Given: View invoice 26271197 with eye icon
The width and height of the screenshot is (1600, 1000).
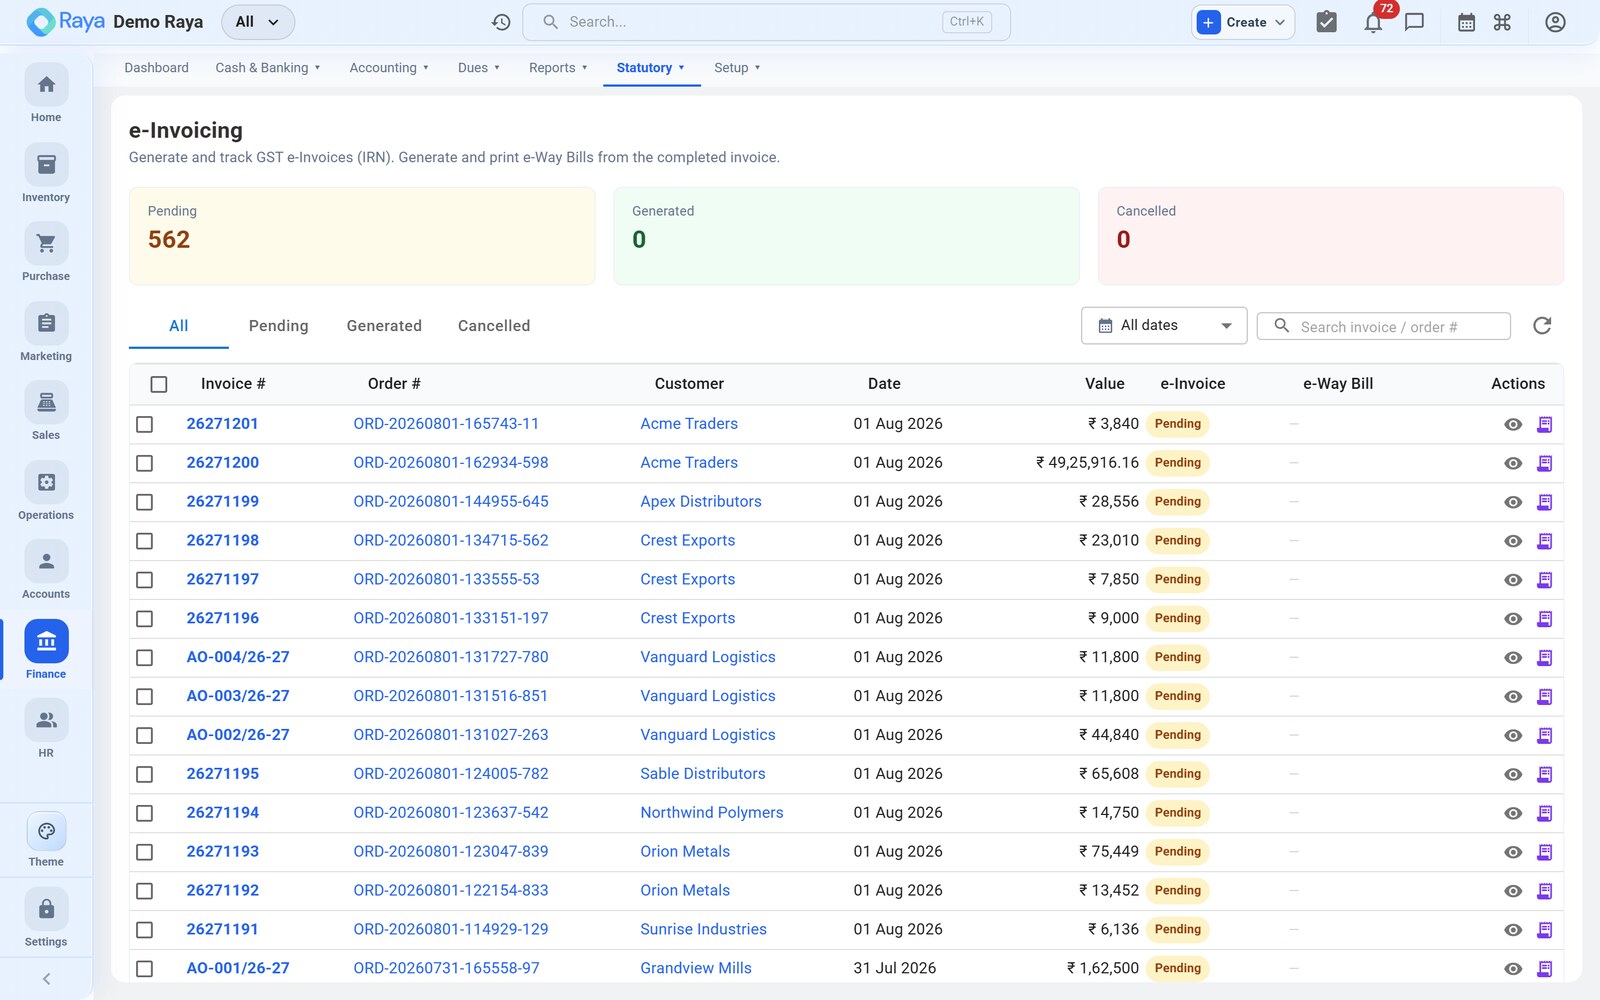Looking at the screenshot, I should pos(1513,580).
